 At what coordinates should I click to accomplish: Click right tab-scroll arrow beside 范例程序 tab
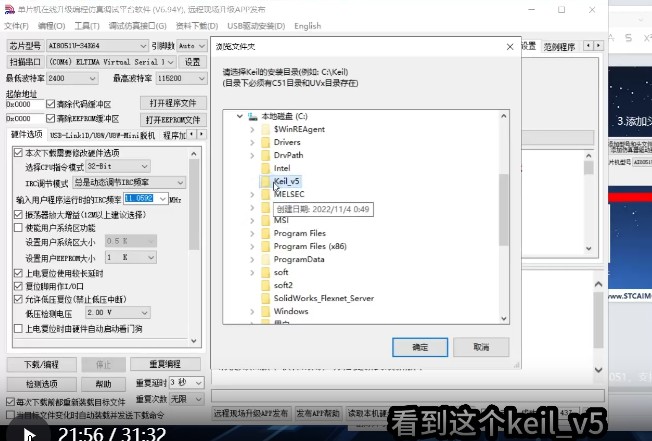pyautogui.click(x=598, y=45)
